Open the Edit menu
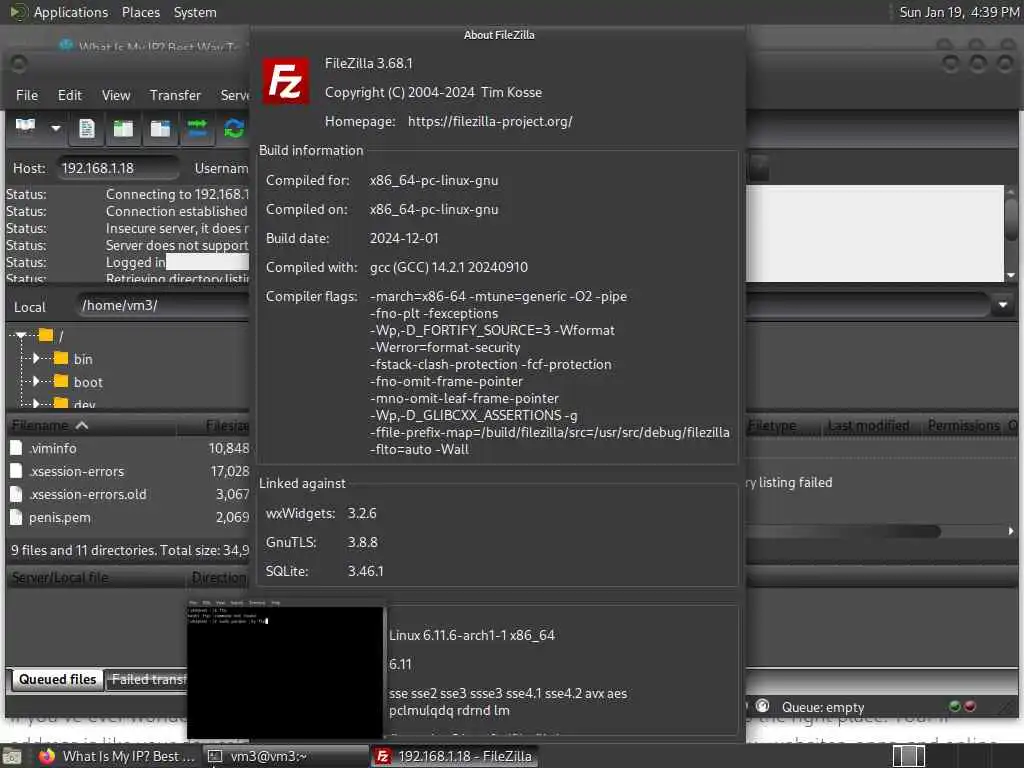Screen dimensions: 1024x768 click(69, 95)
